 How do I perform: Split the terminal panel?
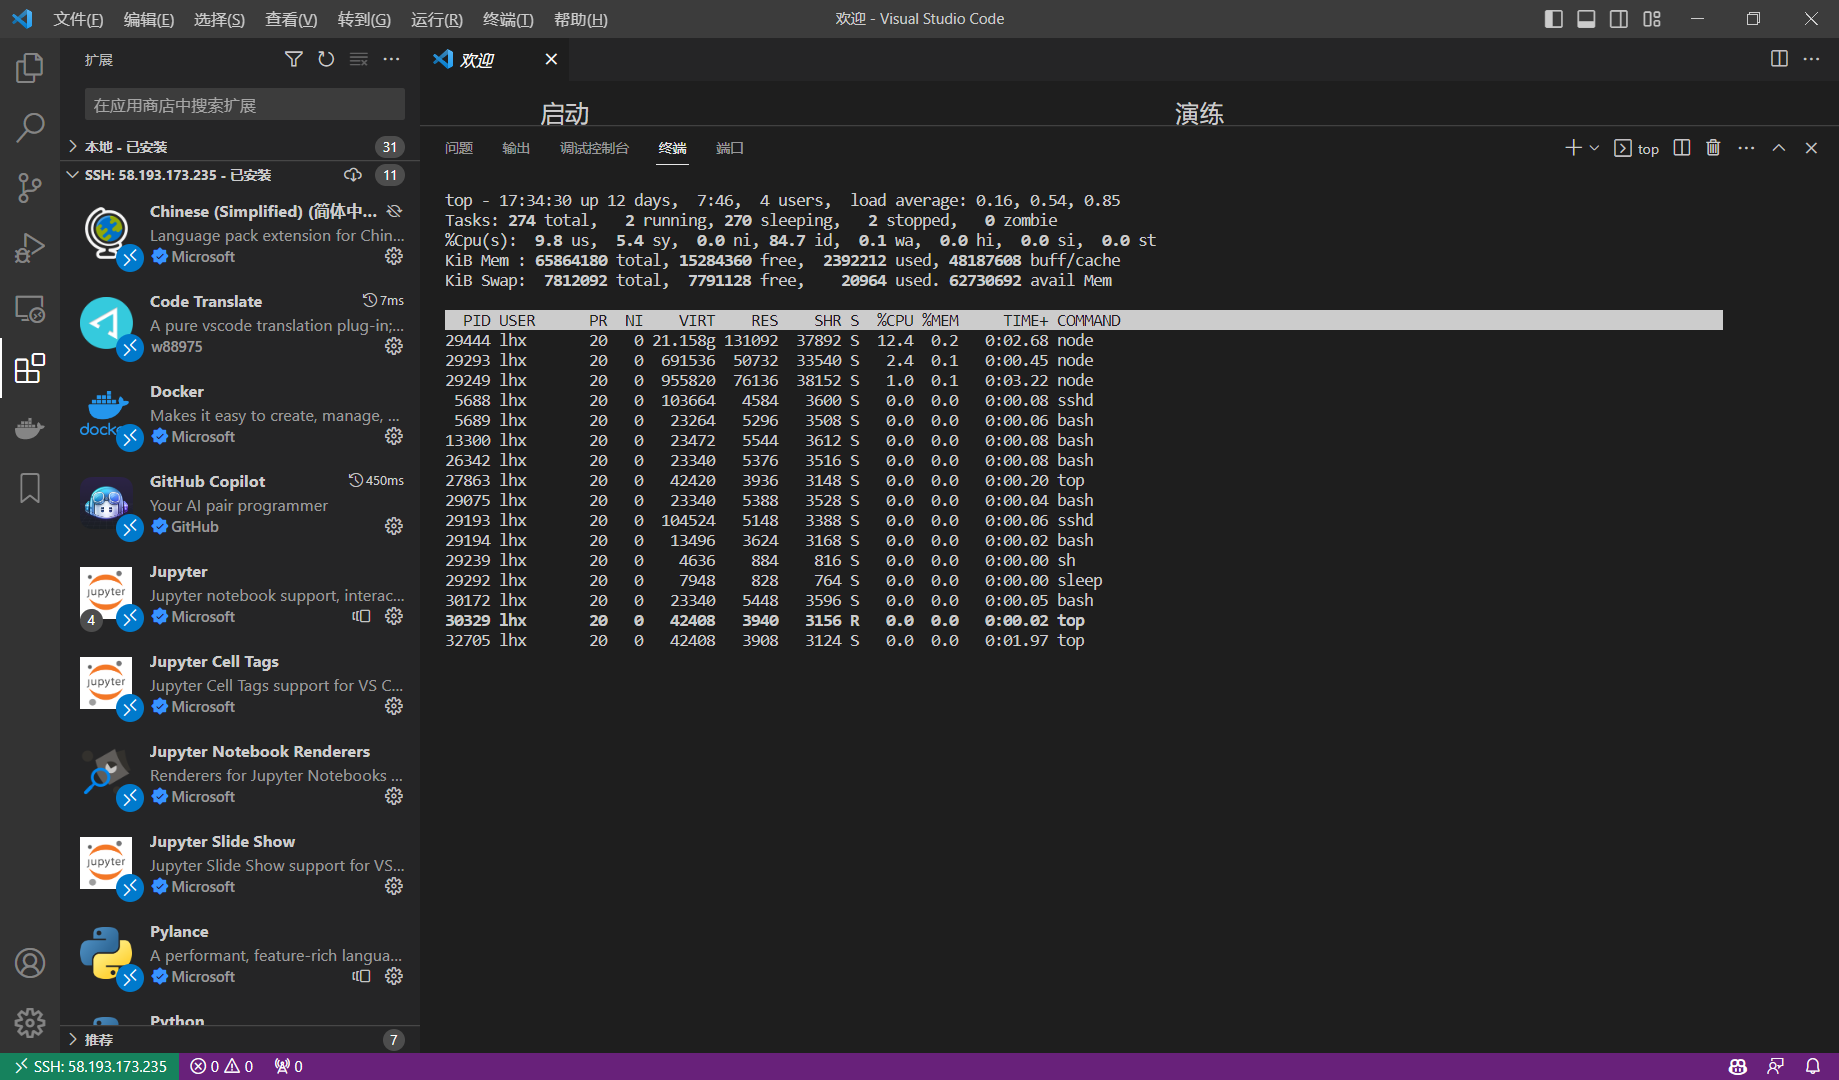point(1682,148)
